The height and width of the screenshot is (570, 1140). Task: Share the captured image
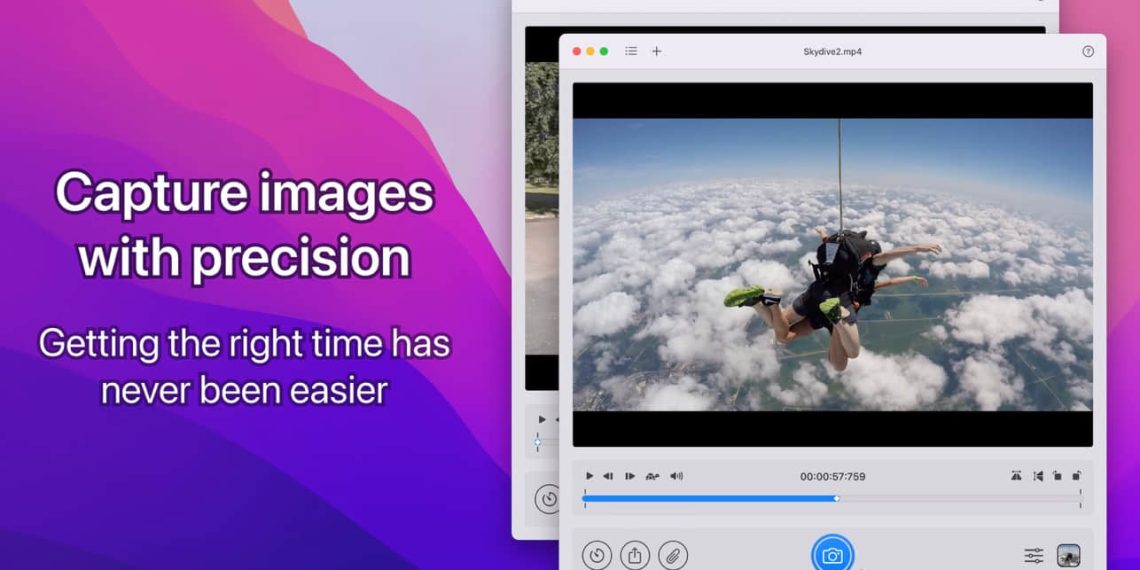[x=635, y=555]
